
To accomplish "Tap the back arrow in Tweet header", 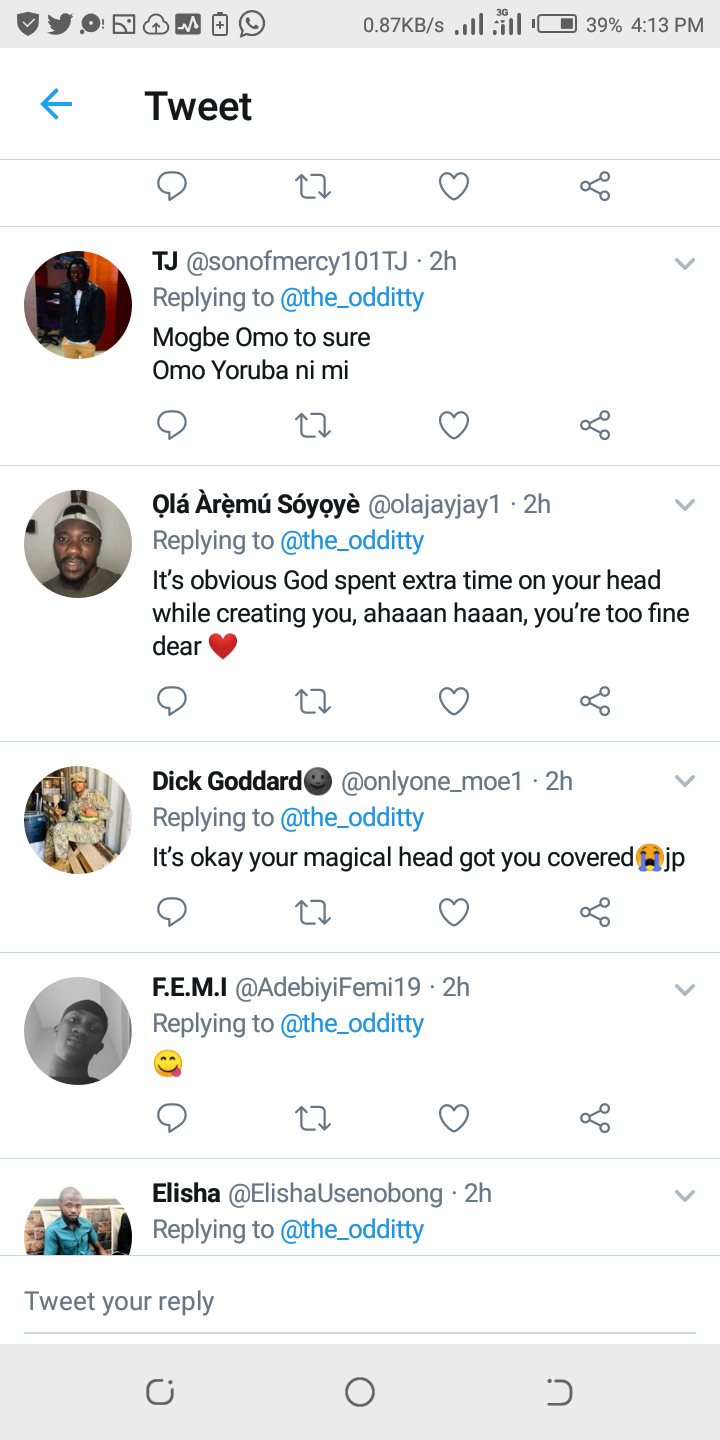I will coord(56,104).
